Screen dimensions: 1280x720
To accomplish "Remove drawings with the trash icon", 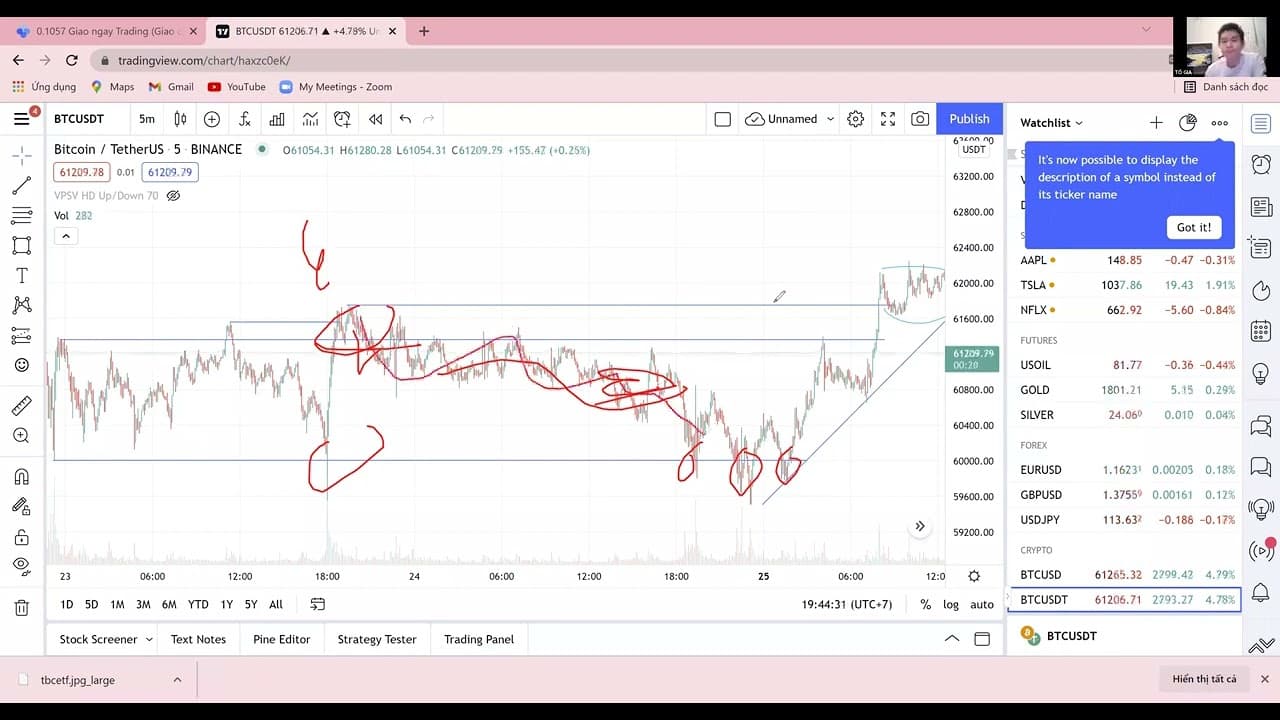I will coord(21,607).
